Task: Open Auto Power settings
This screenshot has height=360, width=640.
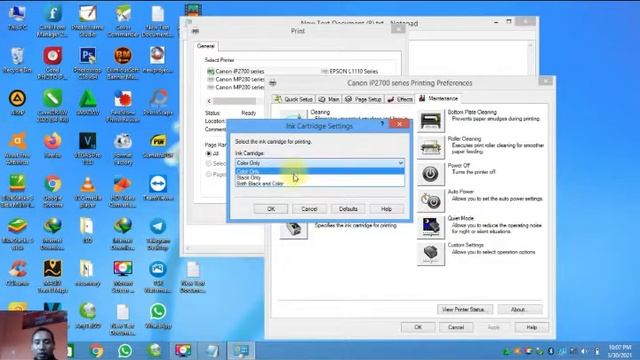Action: [x=431, y=200]
